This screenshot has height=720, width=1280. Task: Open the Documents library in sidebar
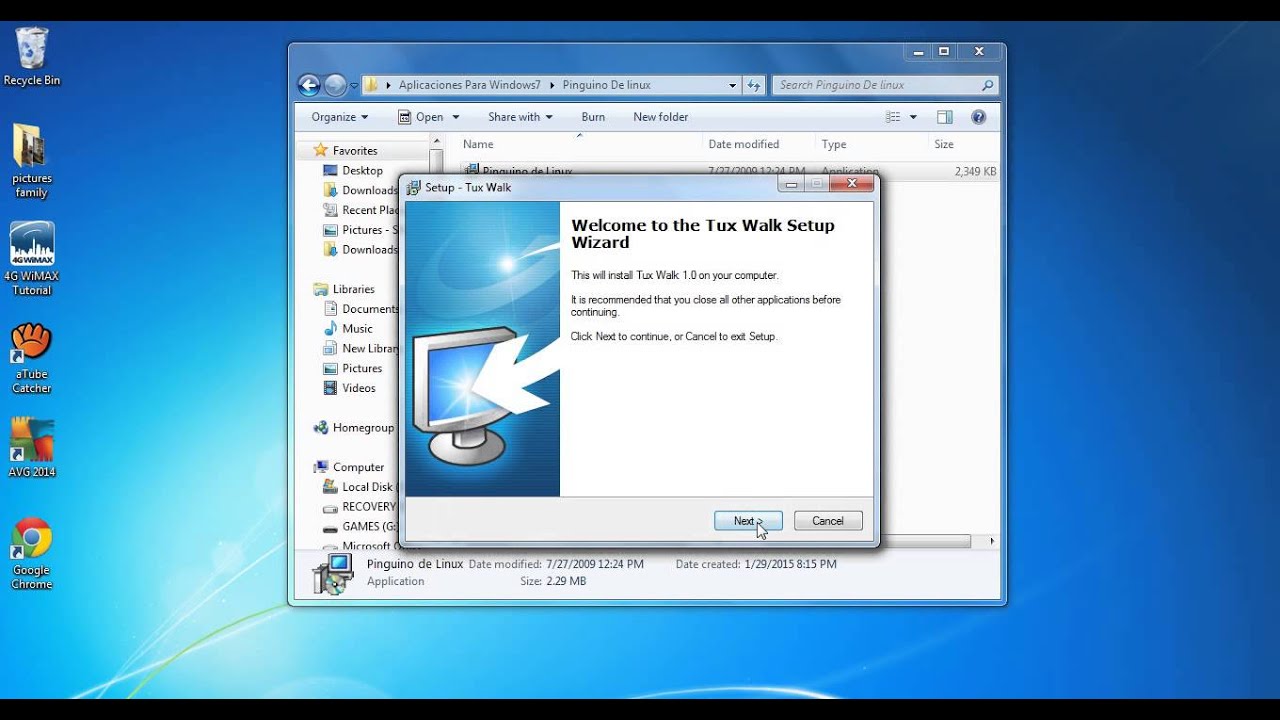tap(360, 309)
